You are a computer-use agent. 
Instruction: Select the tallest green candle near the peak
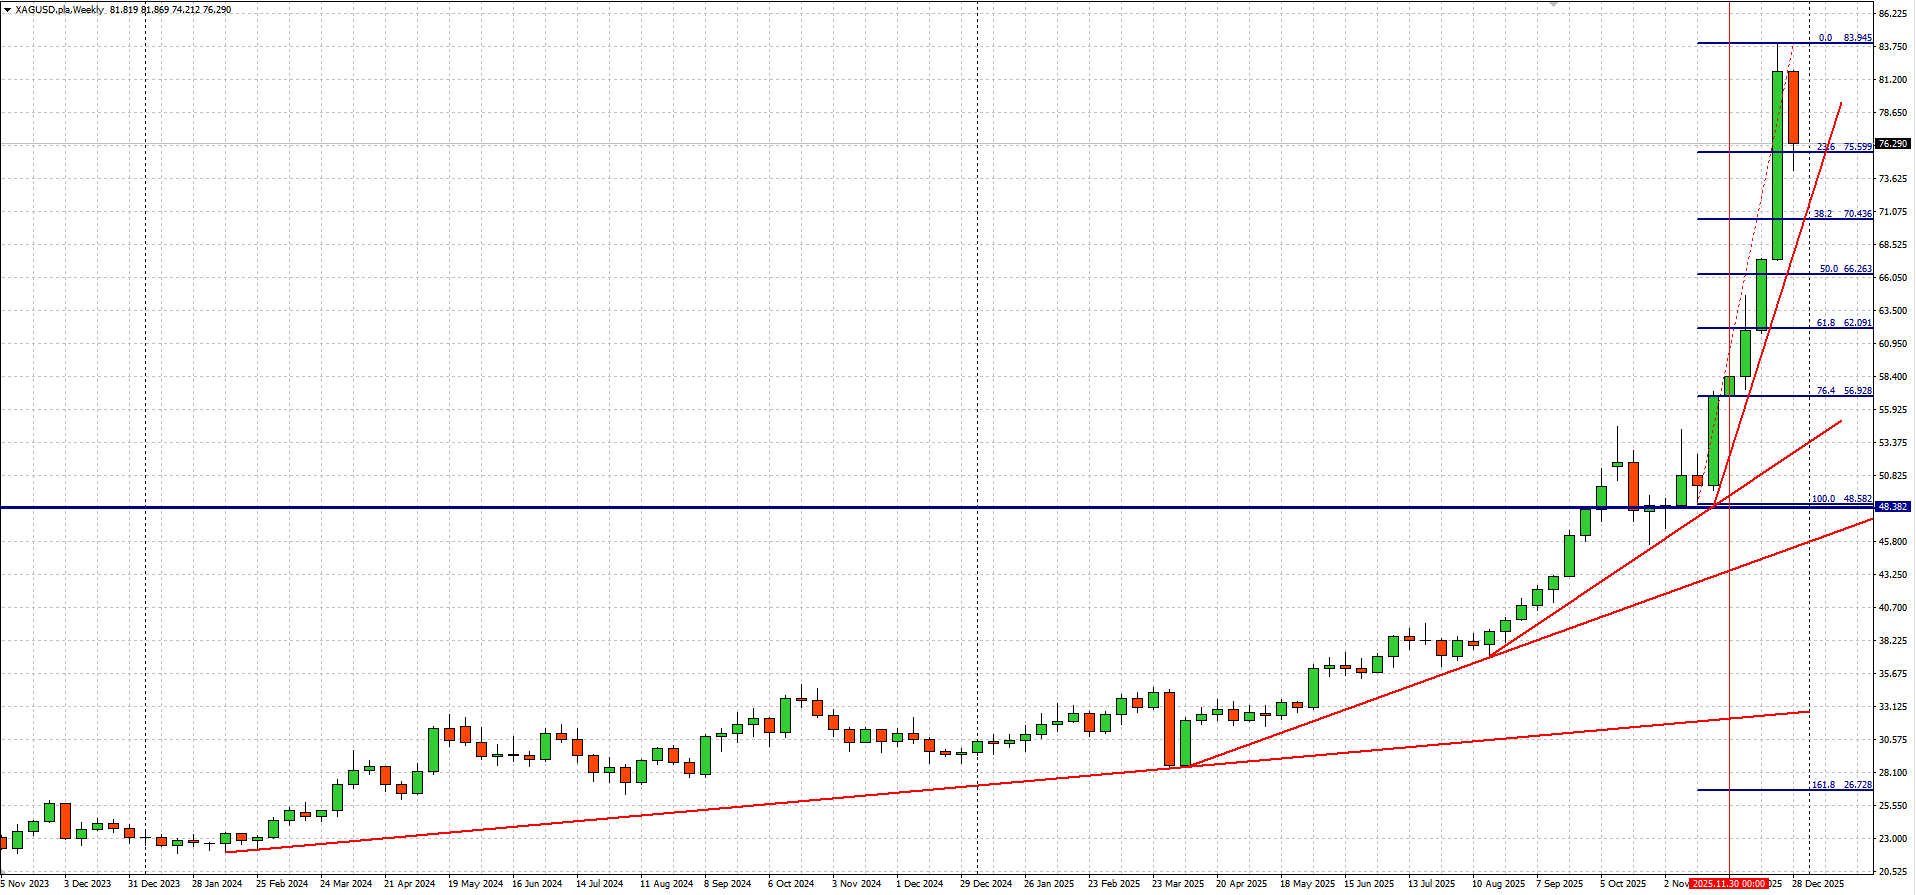1777,165
